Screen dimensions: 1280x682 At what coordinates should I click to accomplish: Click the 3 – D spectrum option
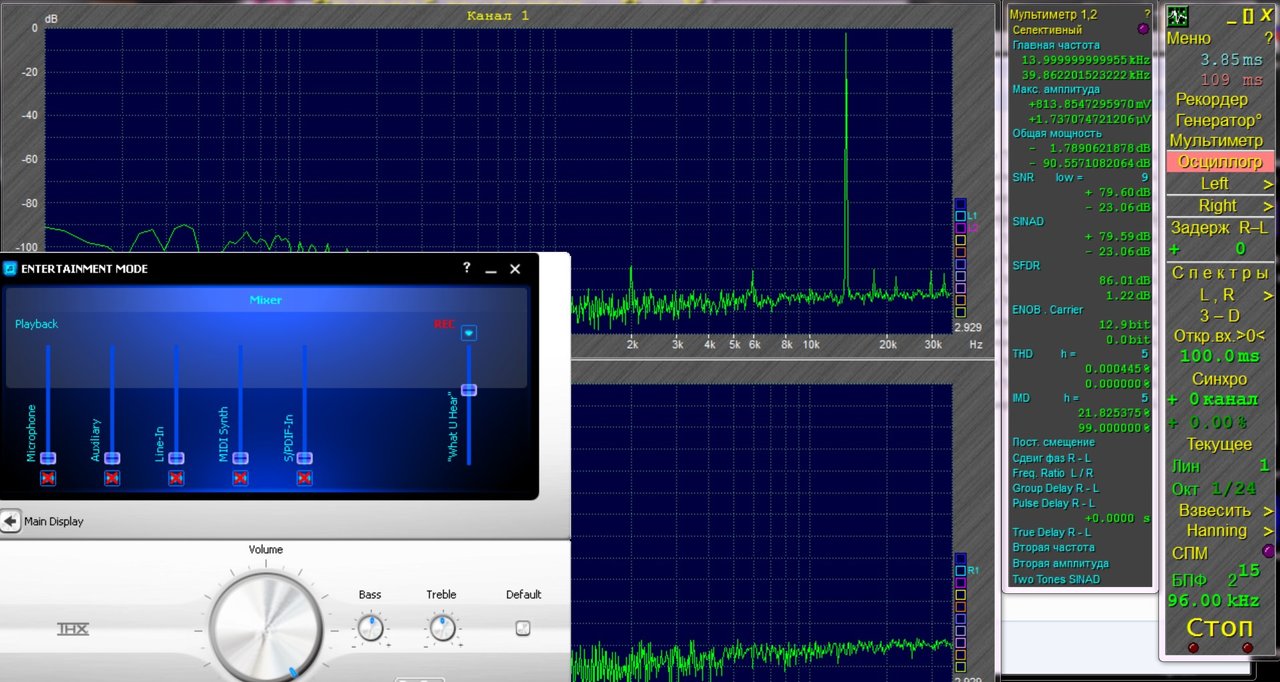(x=1220, y=315)
